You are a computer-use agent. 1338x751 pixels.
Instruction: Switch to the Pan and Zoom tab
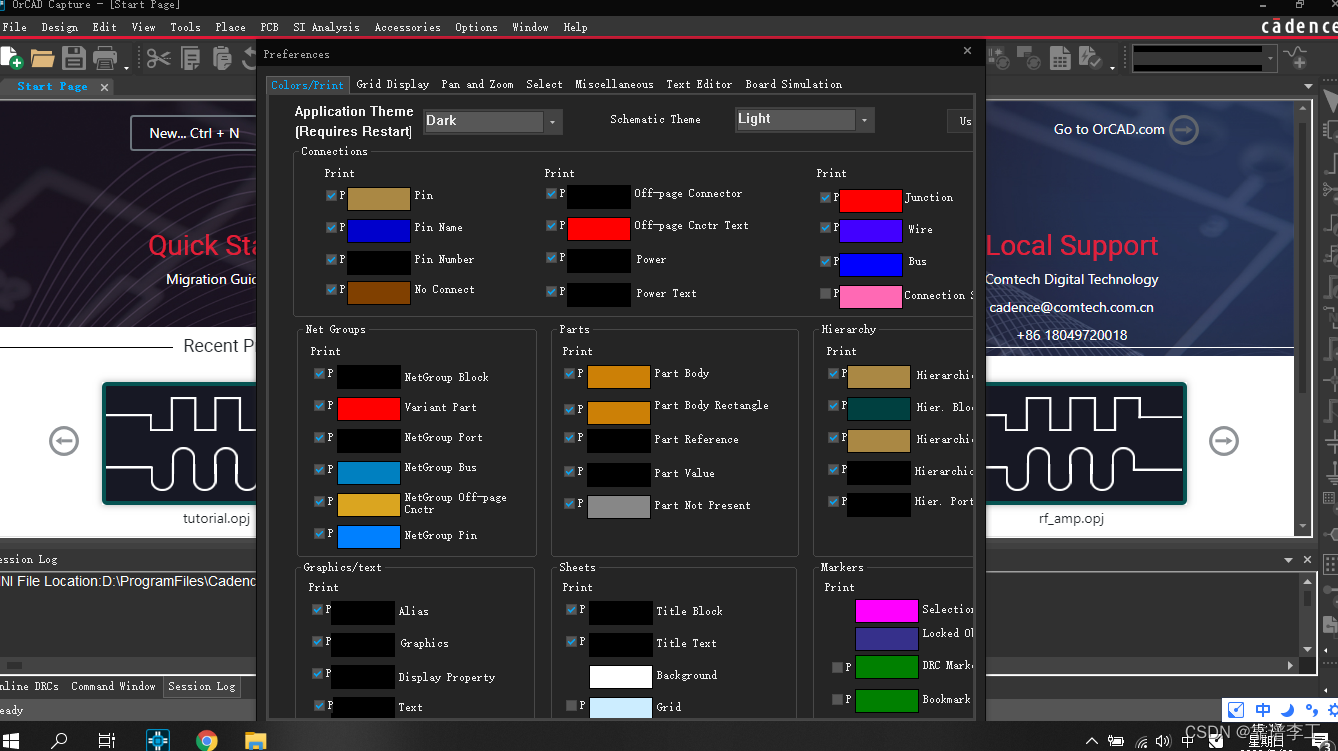(x=478, y=84)
